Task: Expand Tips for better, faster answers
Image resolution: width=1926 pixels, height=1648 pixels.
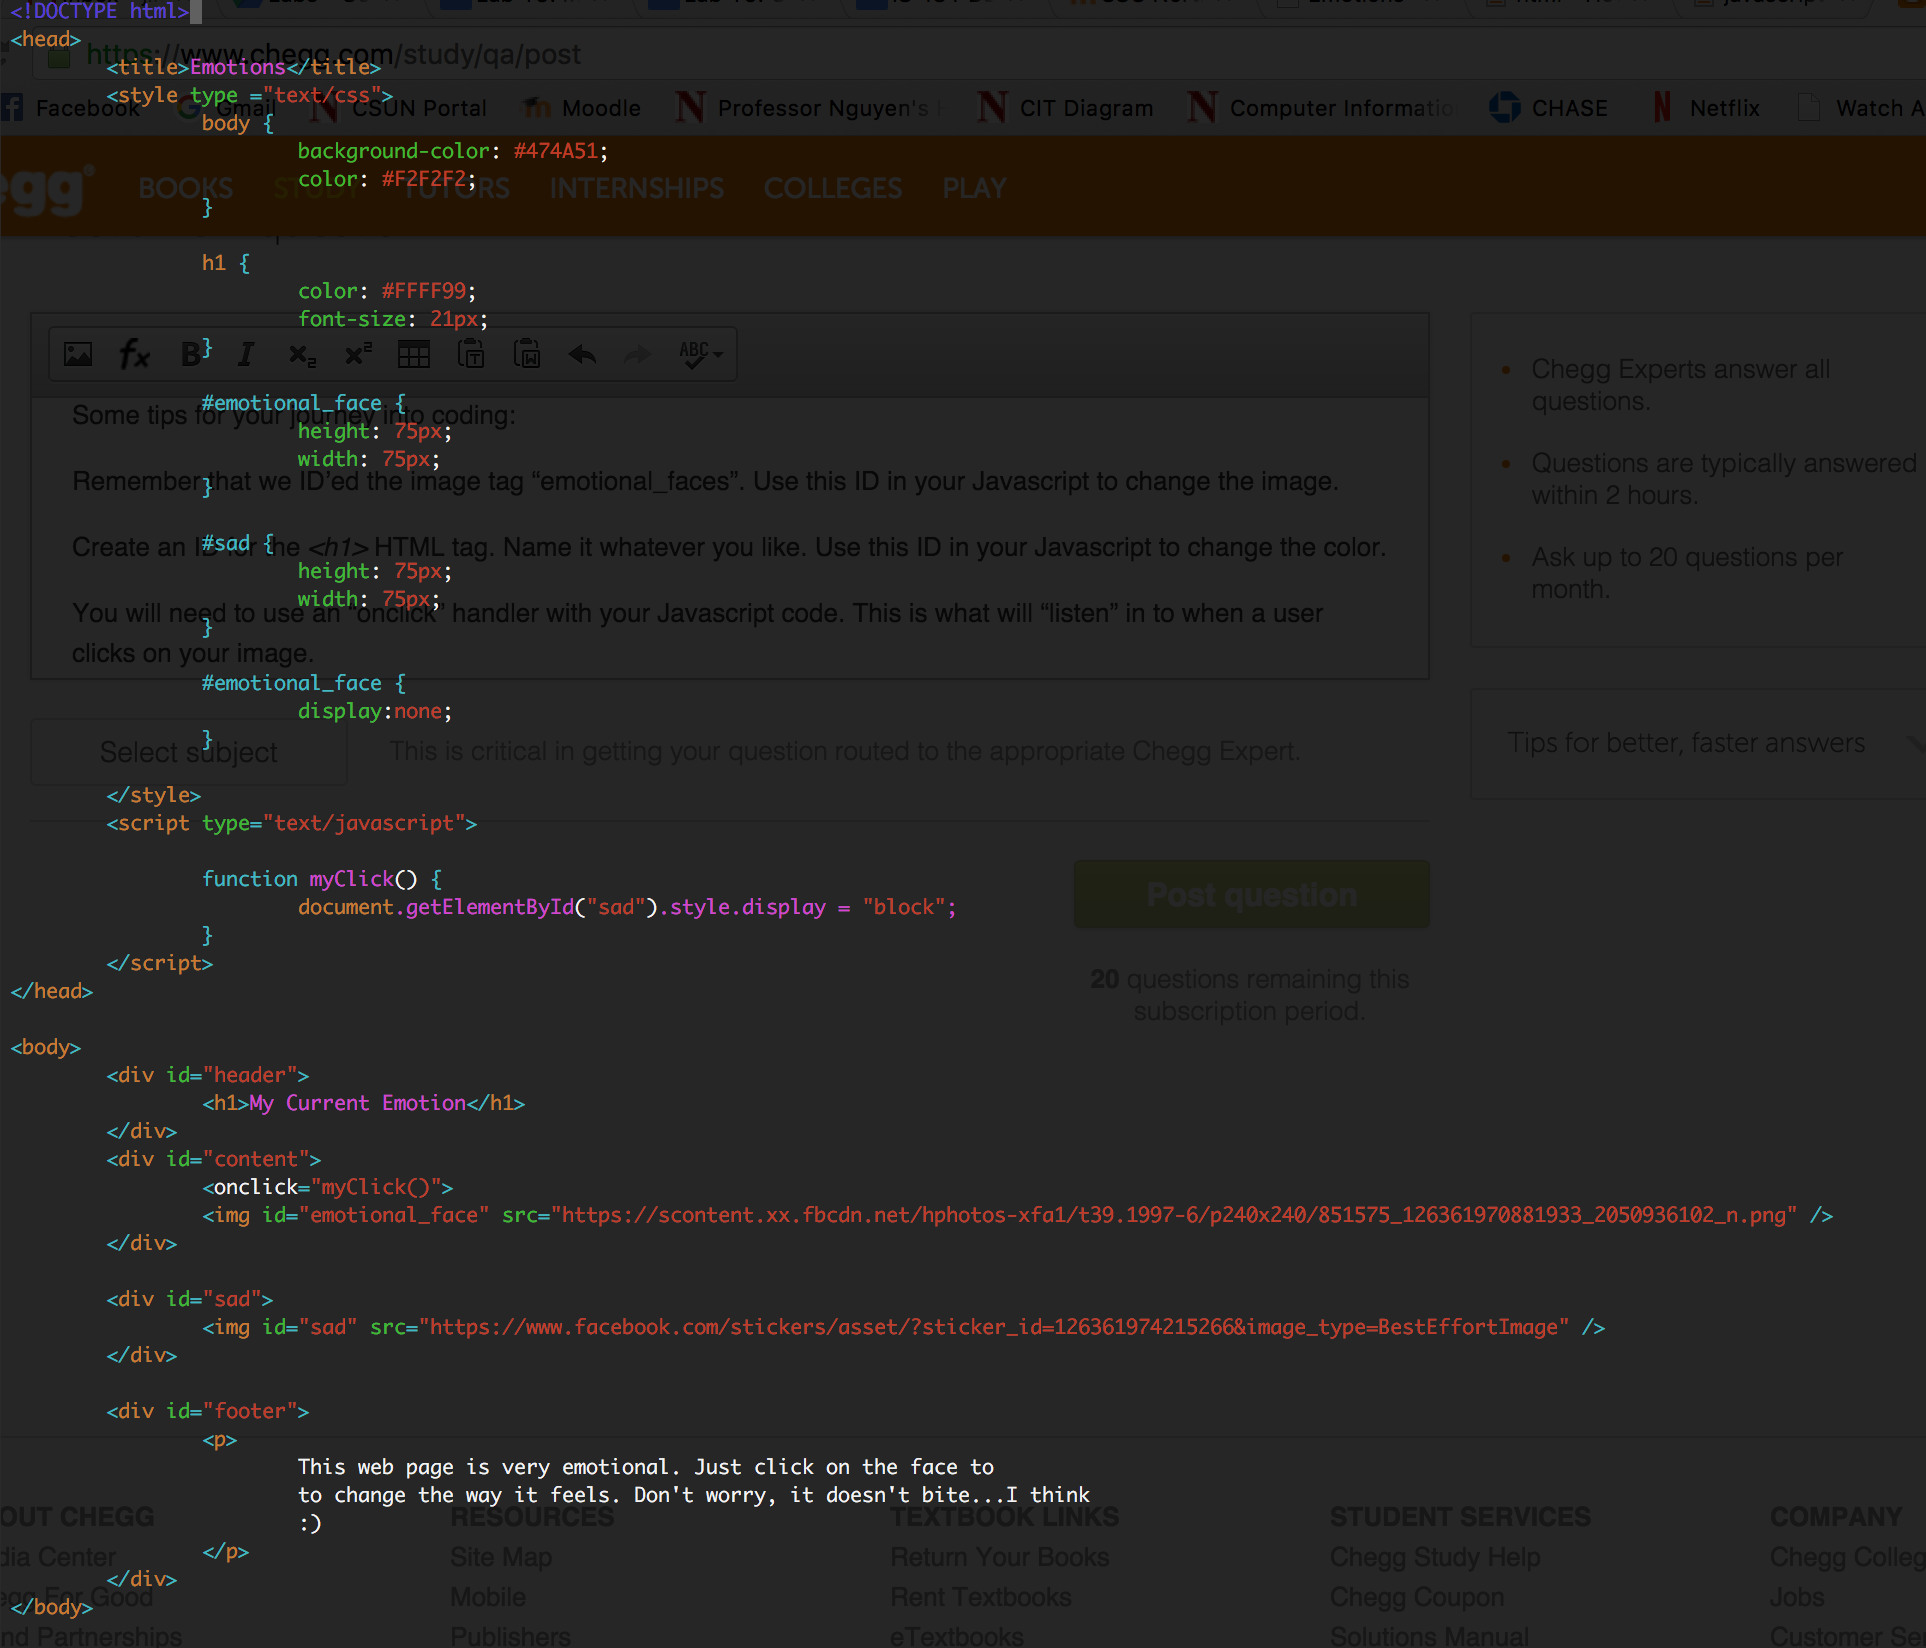Action: [1698, 743]
